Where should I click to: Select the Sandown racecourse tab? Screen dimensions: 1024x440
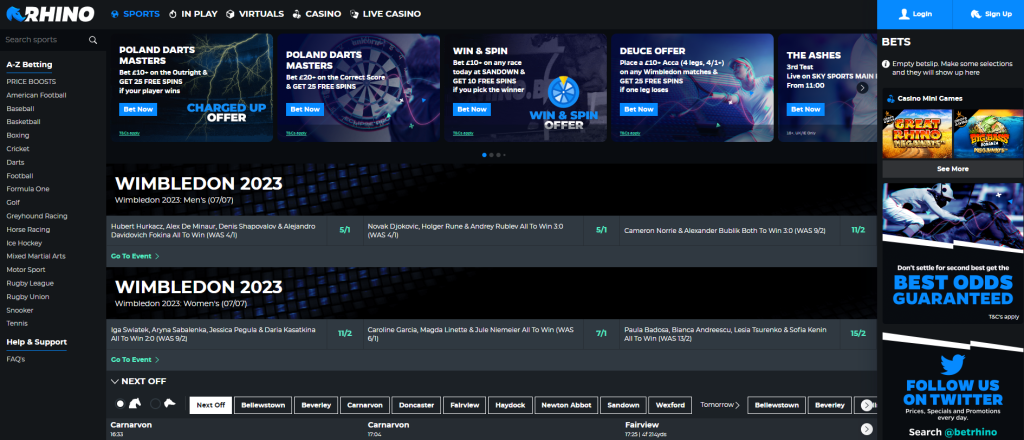tap(623, 405)
